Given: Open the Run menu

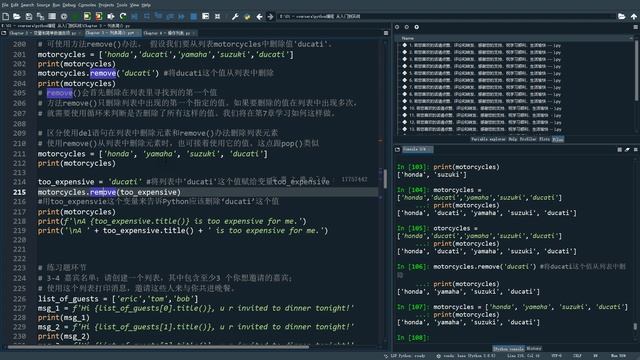Looking at the screenshot, I should (56, 5).
